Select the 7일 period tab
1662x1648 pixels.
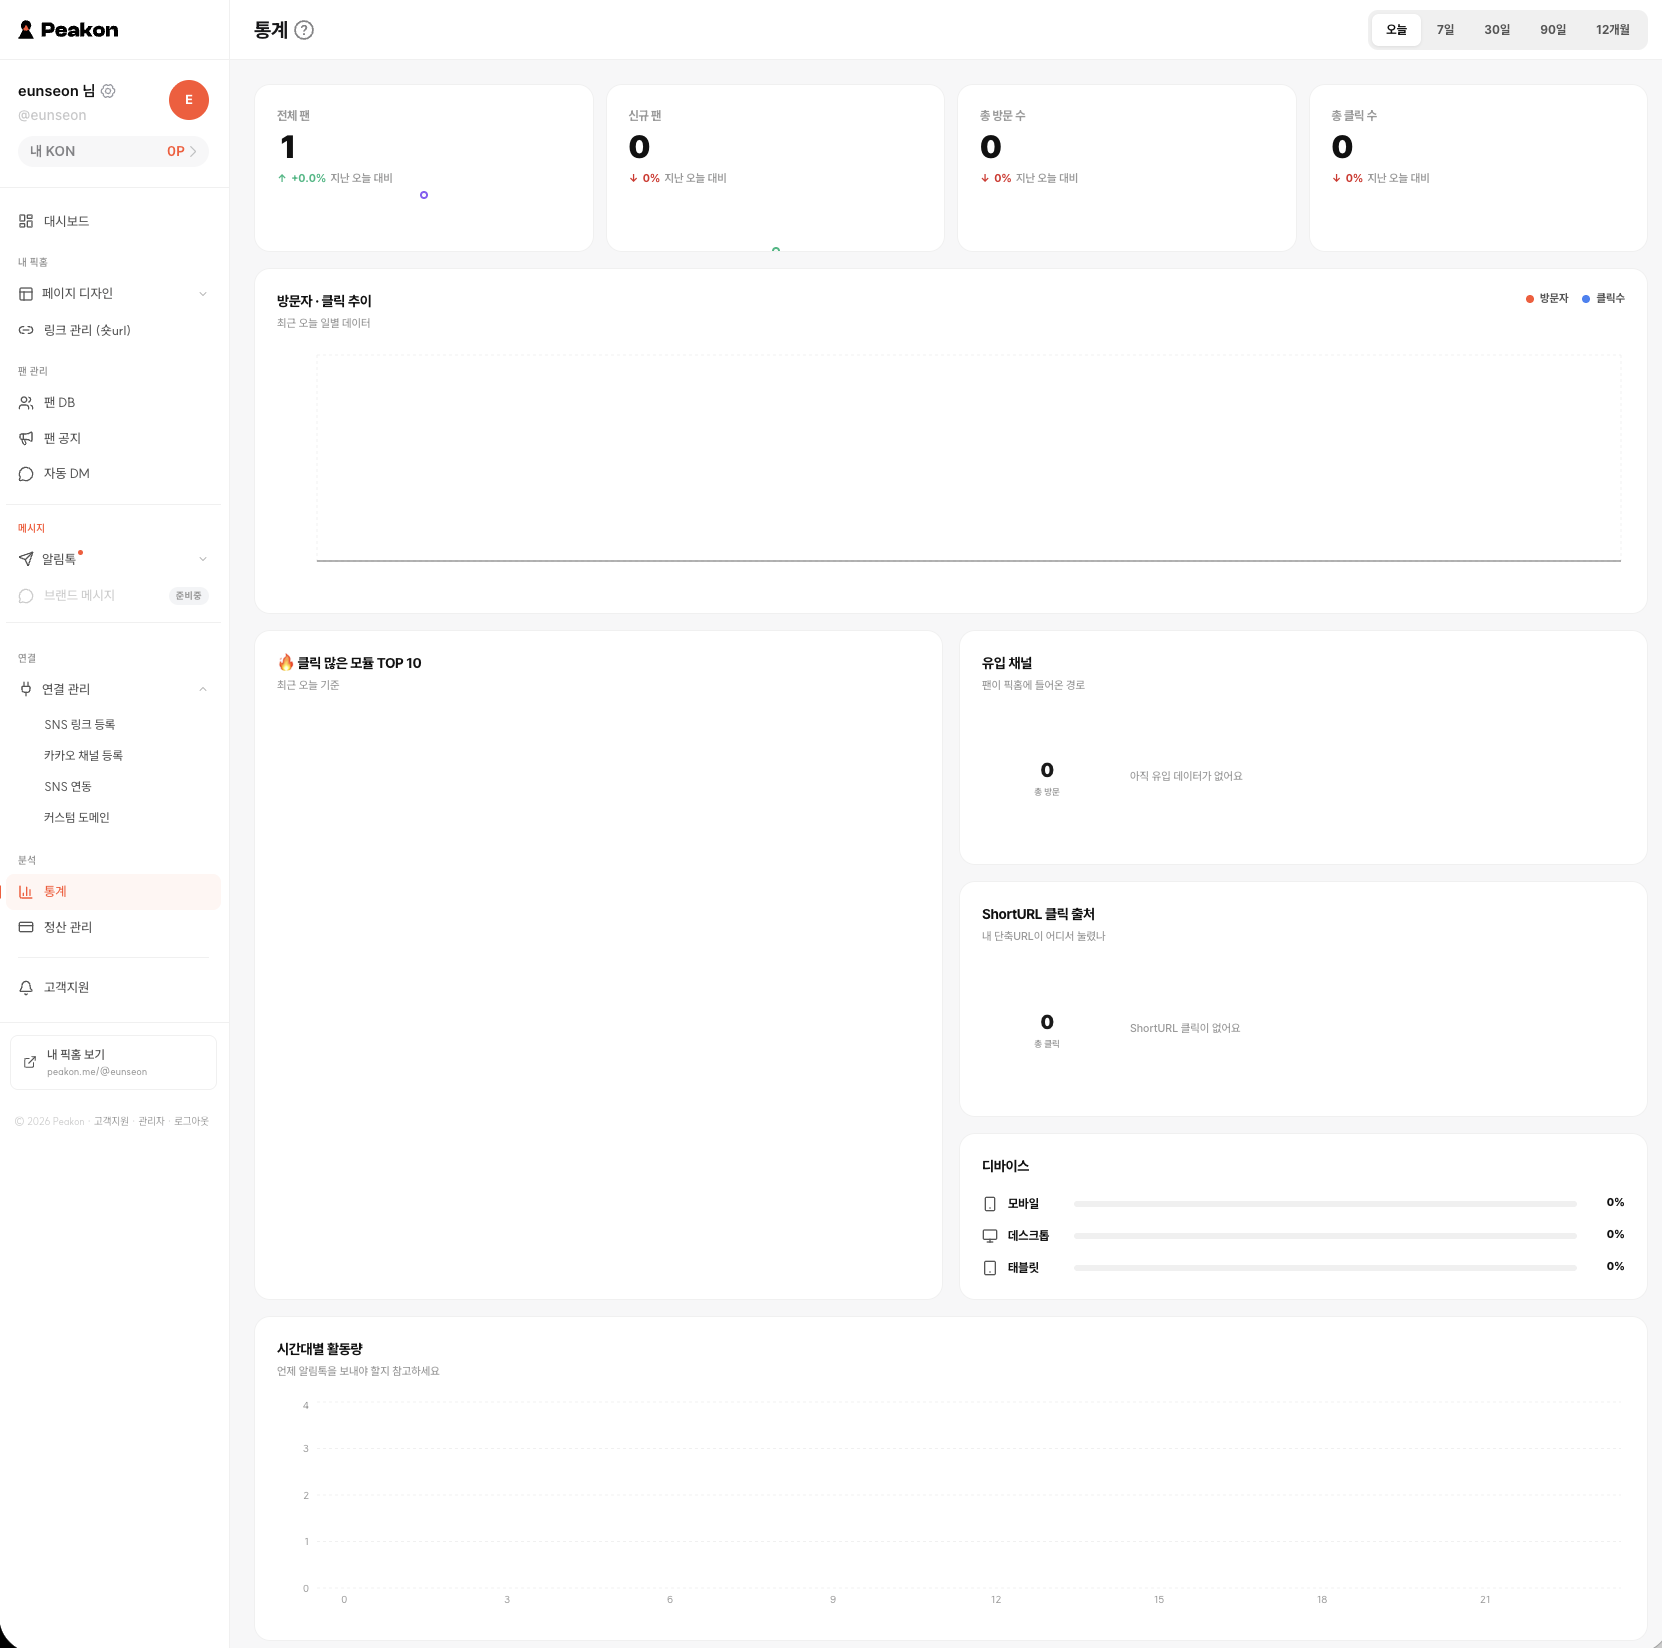[1445, 30]
